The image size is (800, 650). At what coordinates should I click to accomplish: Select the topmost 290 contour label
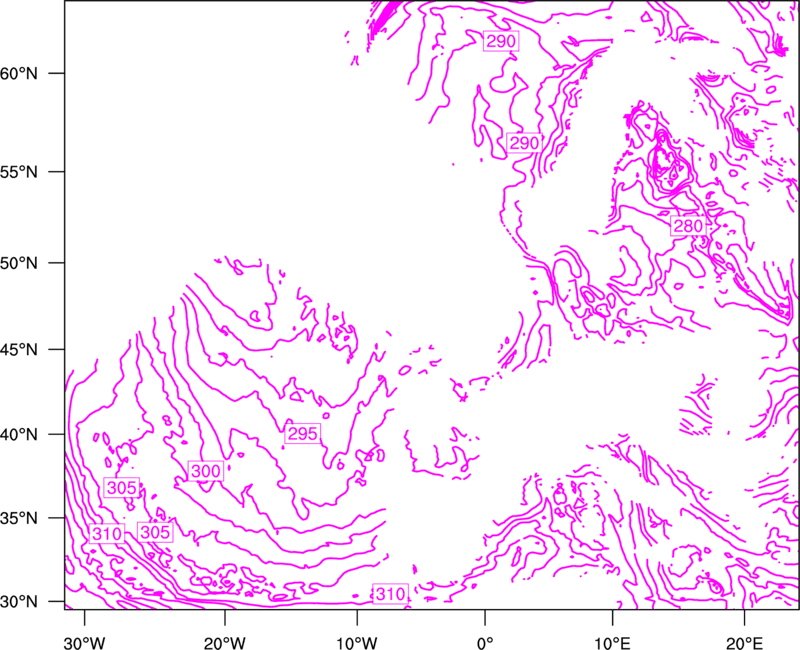click(x=501, y=41)
